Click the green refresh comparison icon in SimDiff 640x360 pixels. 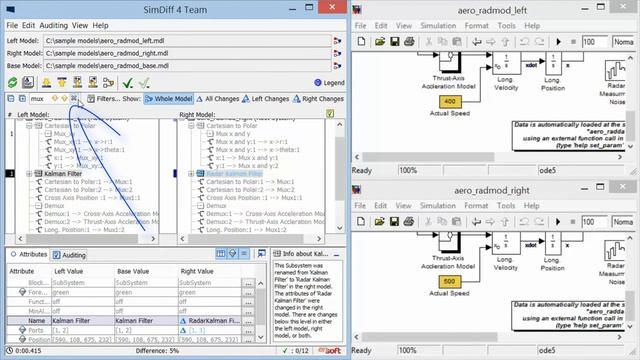12,83
